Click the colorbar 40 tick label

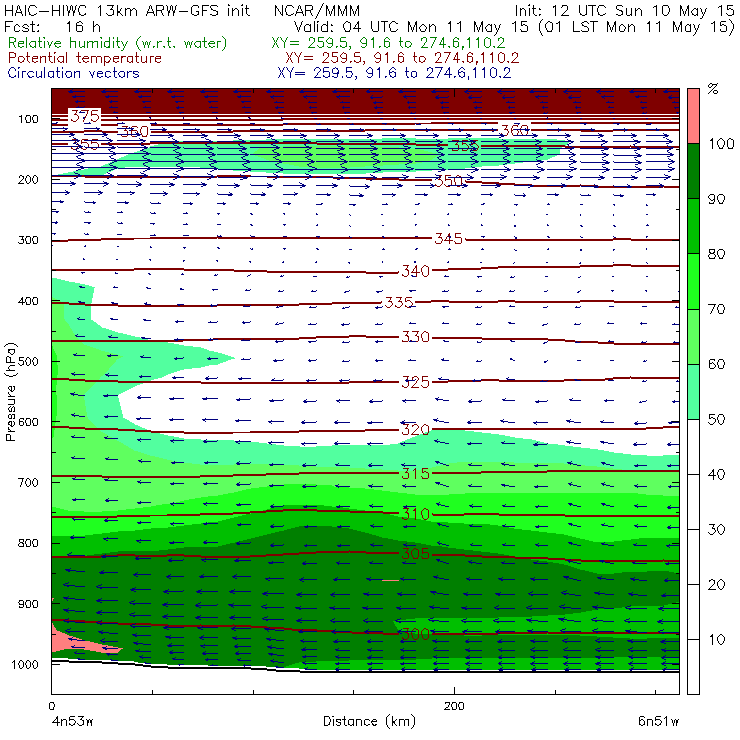pyautogui.click(x=716, y=474)
